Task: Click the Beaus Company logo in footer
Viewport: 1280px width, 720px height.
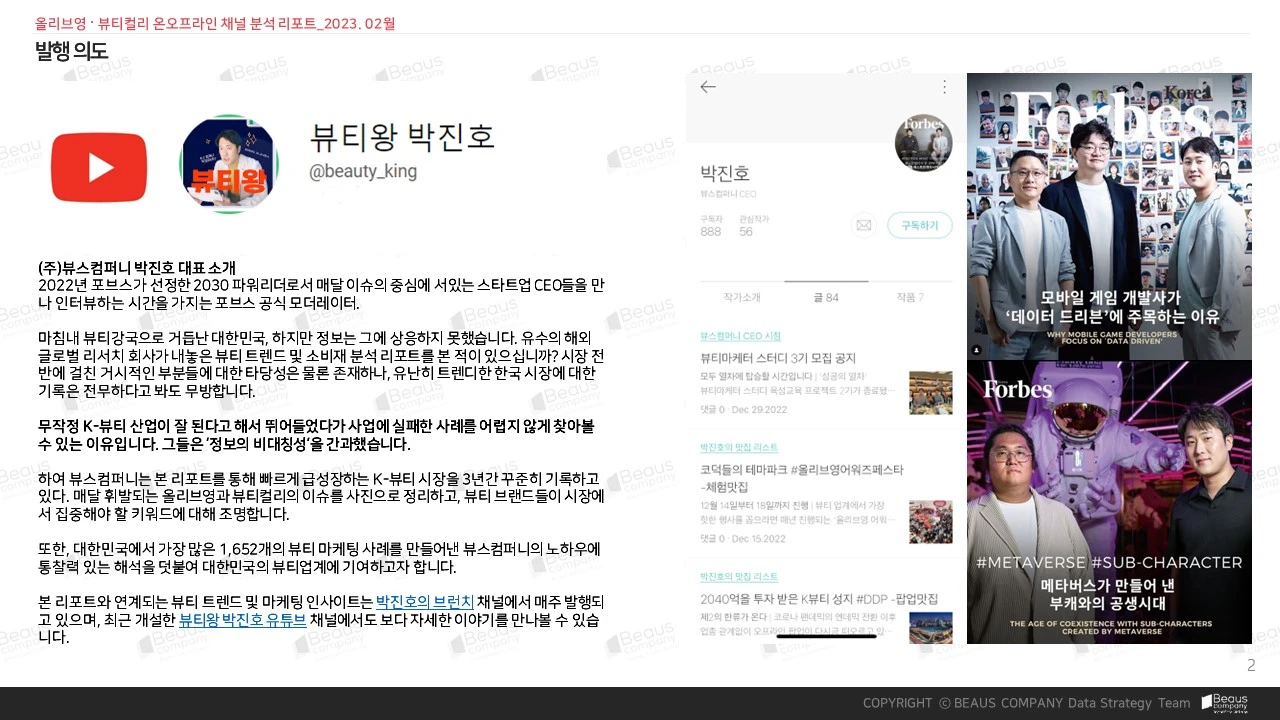Action: click(1224, 703)
